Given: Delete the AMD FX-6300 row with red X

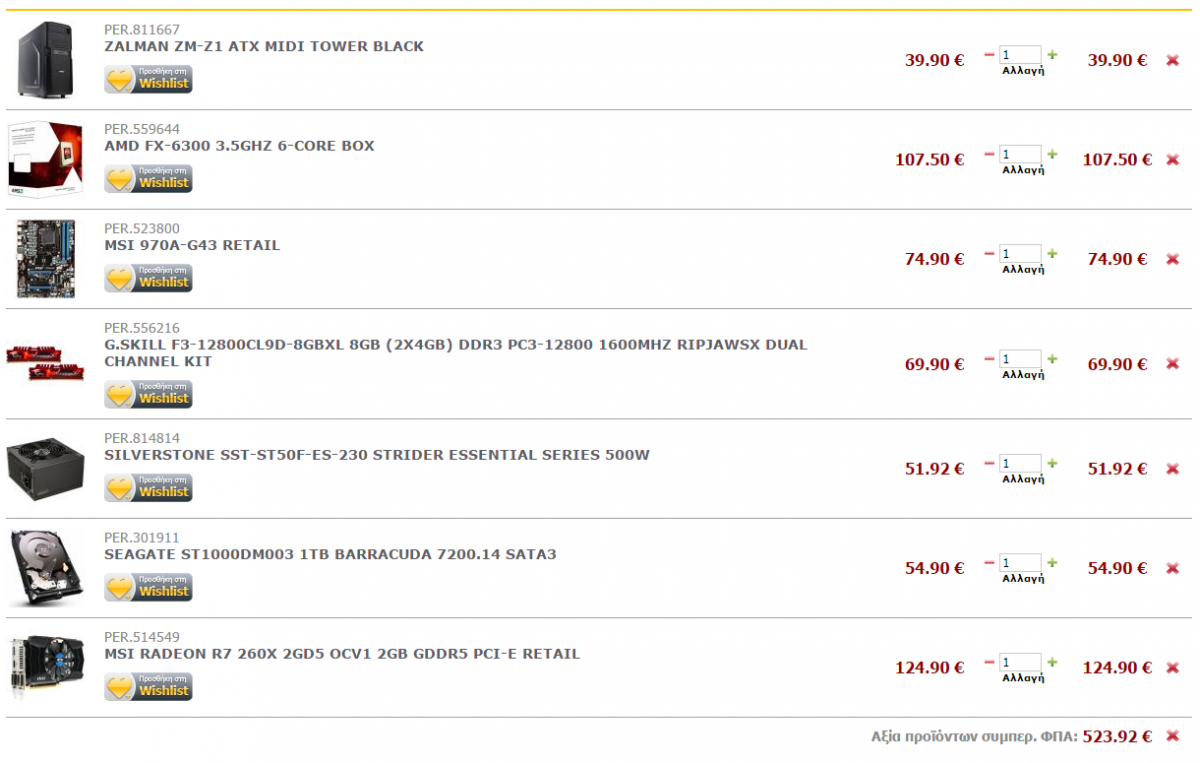Looking at the screenshot, I should point(1173,160).
